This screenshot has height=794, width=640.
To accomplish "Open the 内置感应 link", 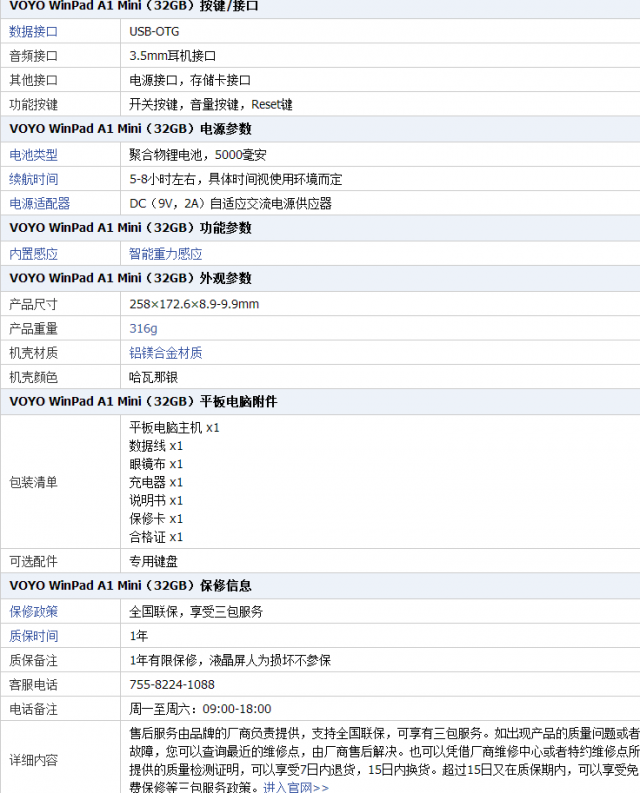I will coord(33,254).
